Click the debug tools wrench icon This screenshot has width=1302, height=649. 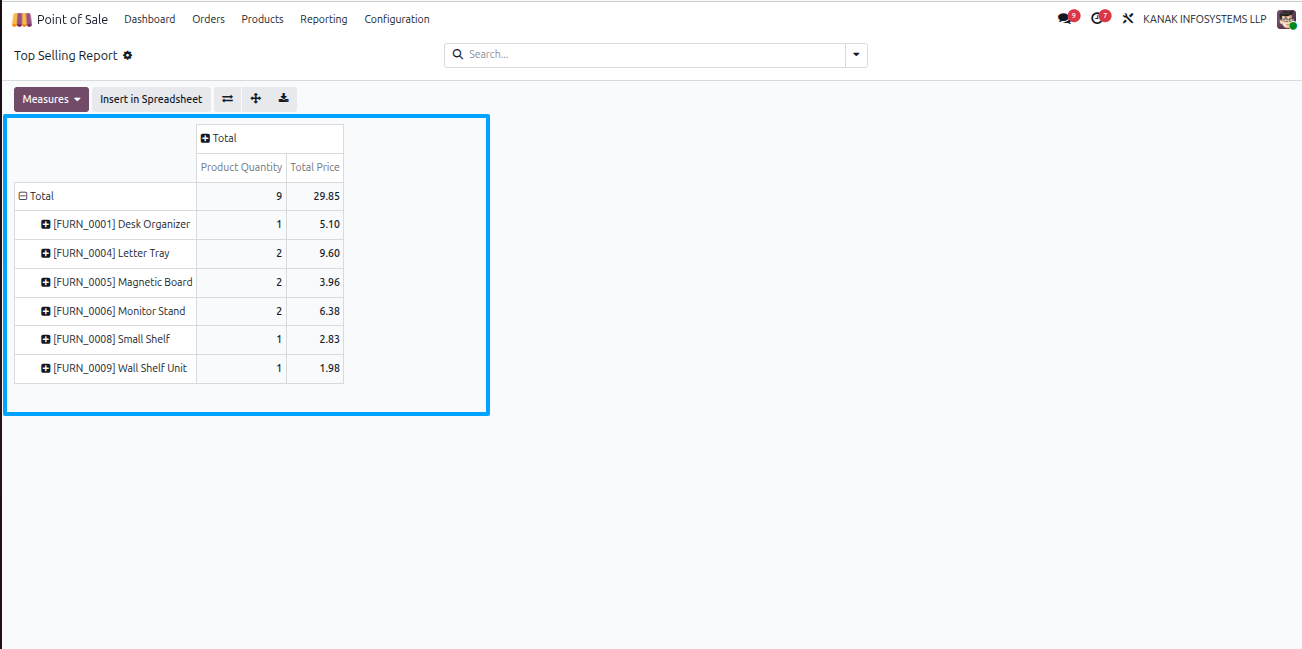point(1128,19)
